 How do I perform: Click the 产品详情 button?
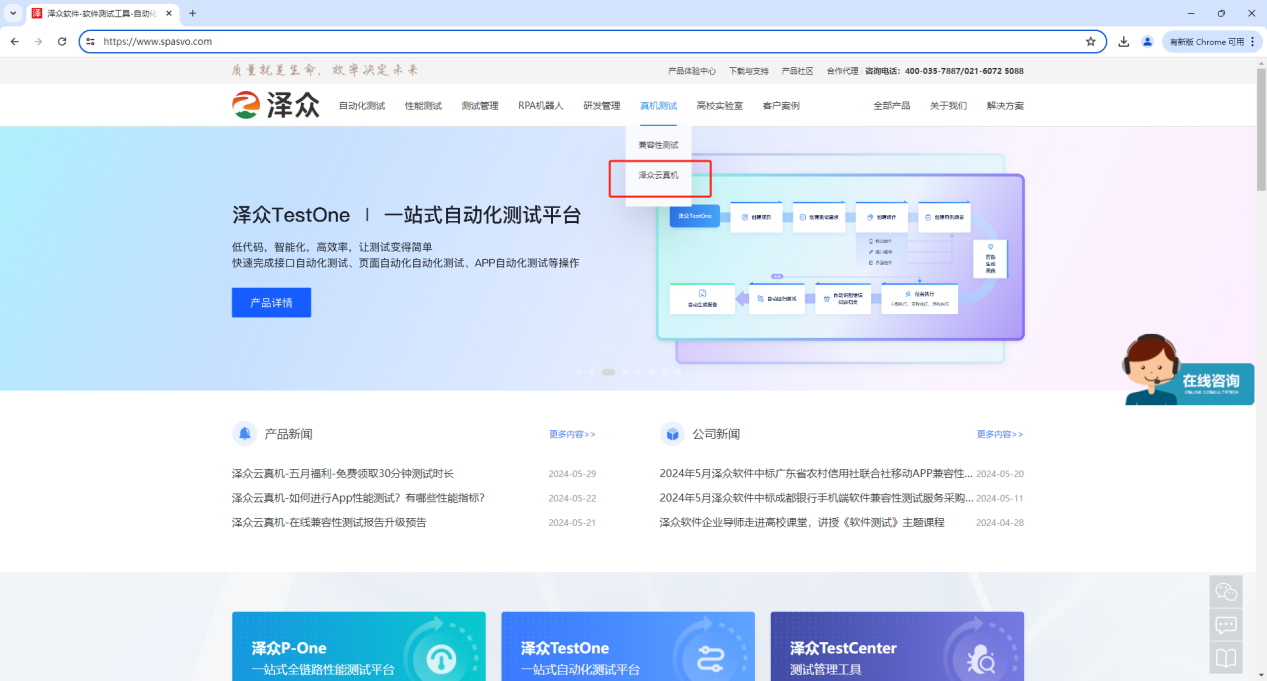(x=271, y=302)
